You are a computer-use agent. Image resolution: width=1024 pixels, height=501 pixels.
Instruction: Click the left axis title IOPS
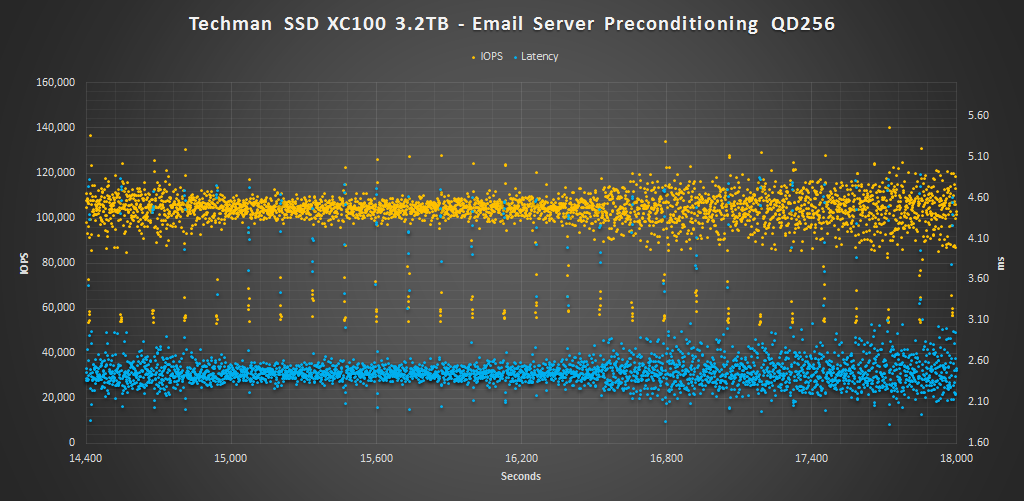point(24,262)
